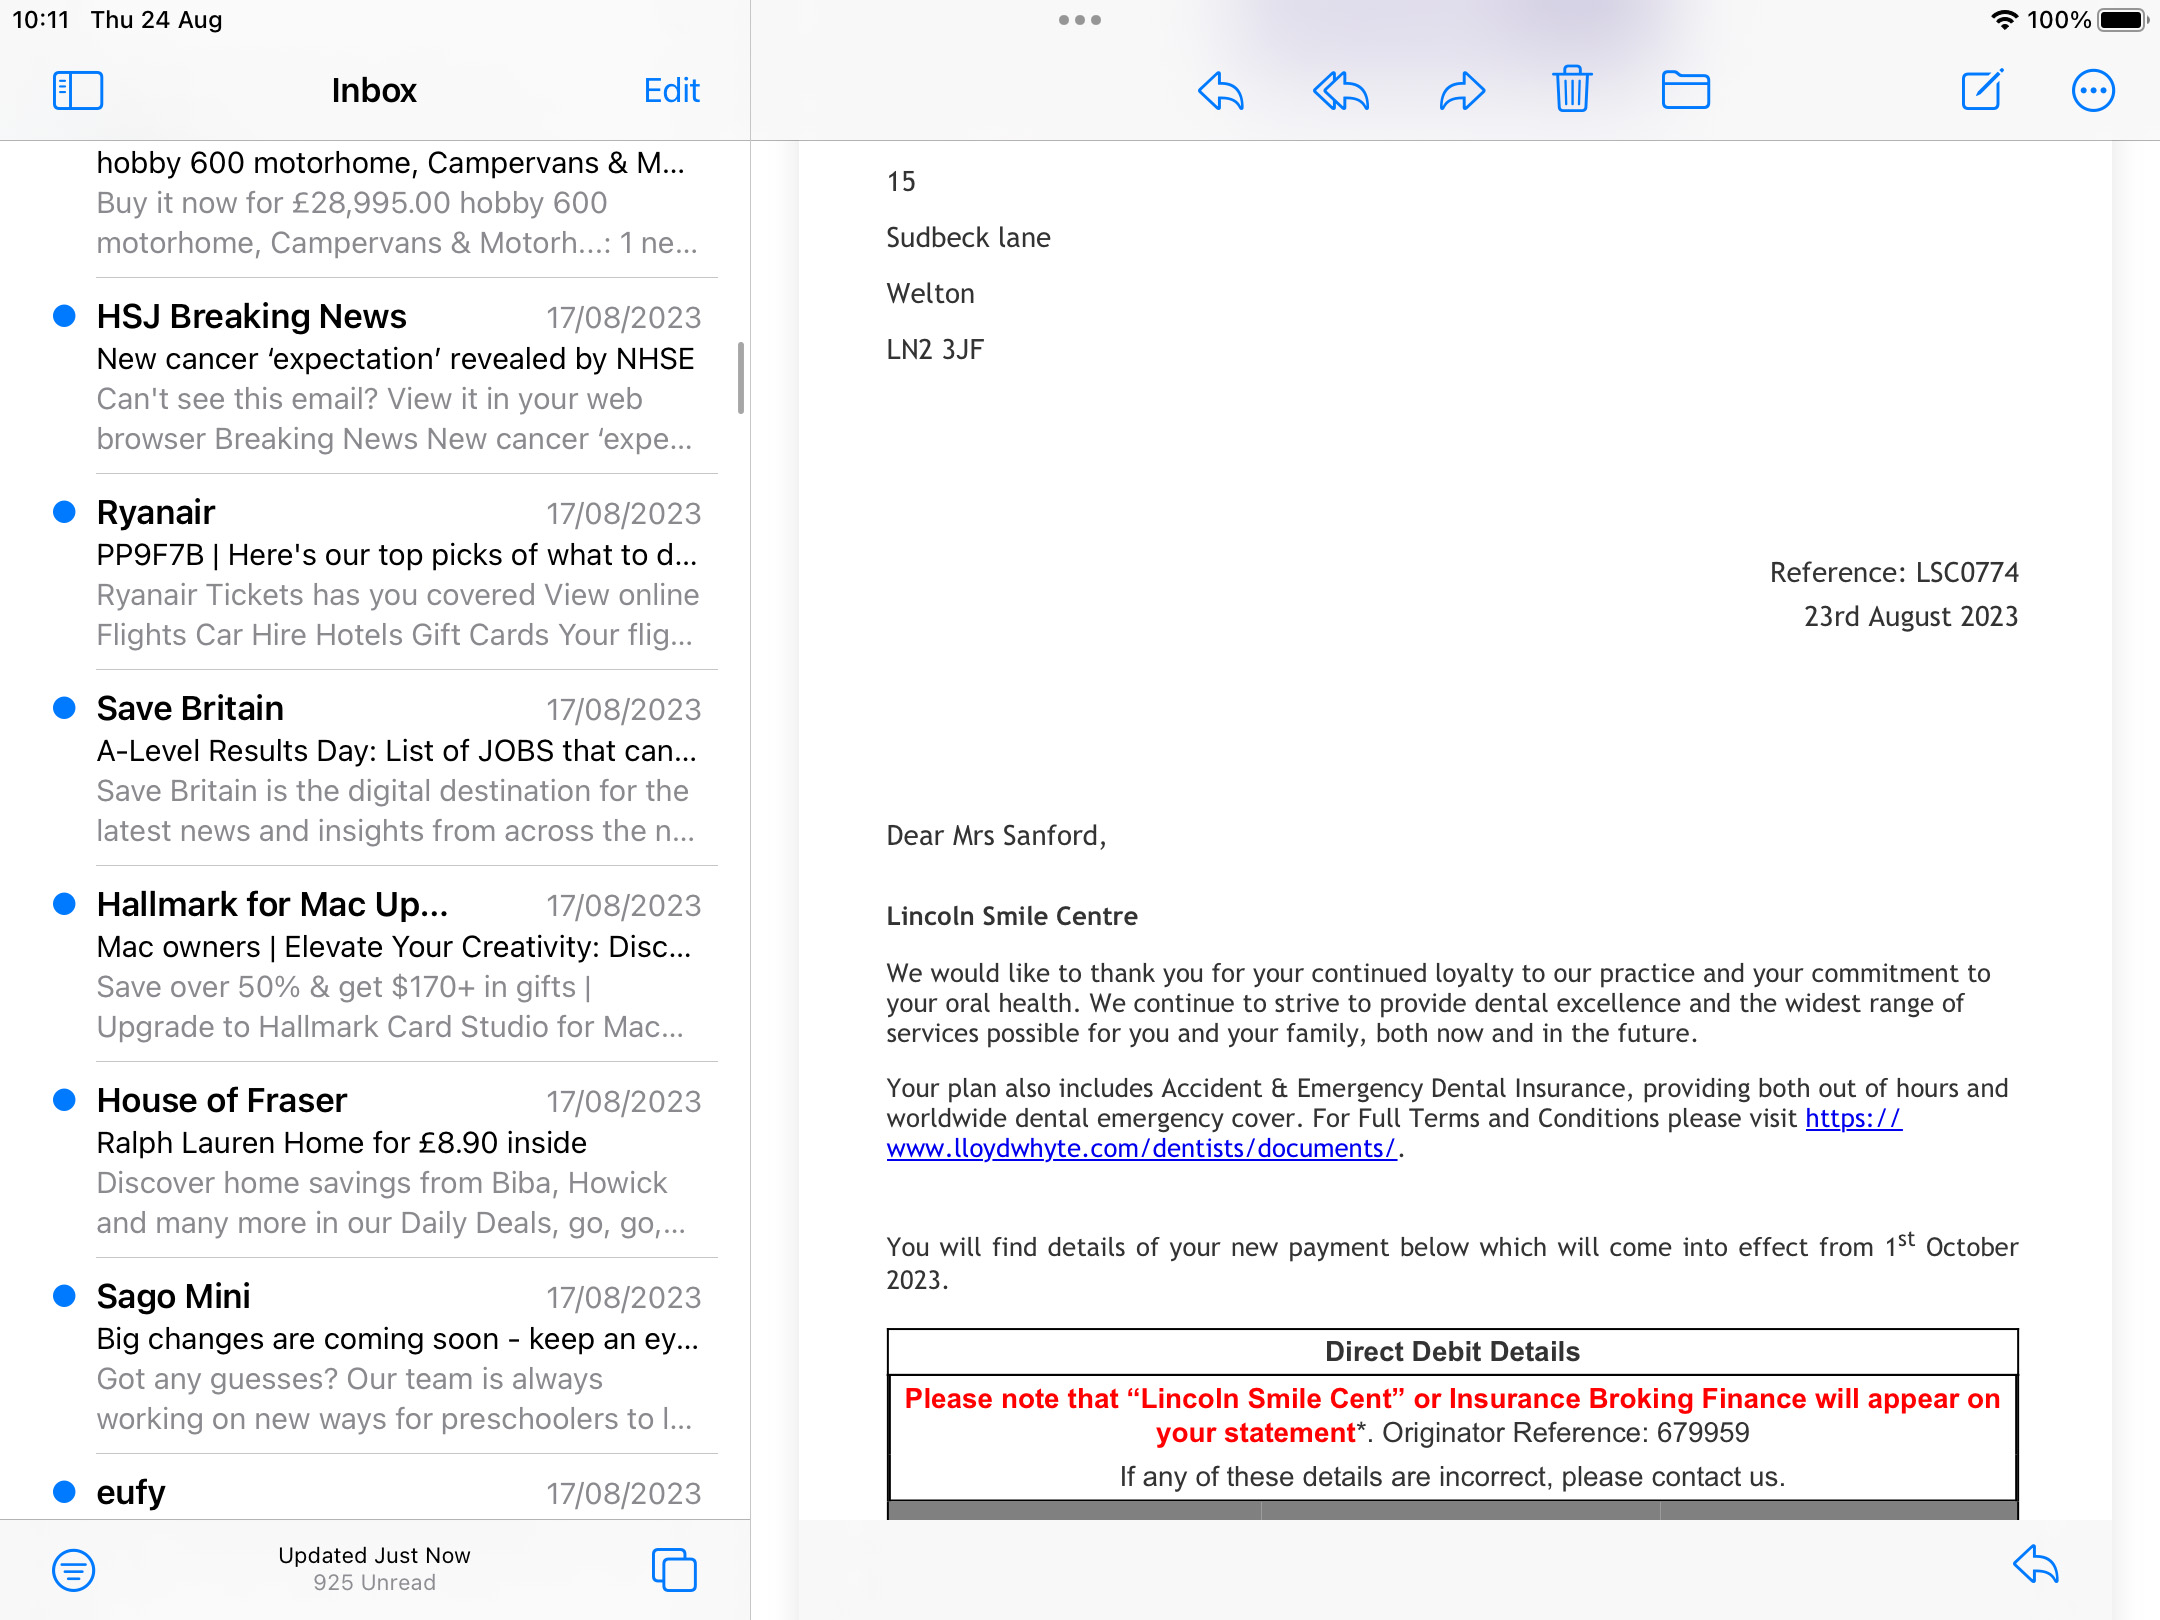Tap the Lincoln Smile Centre heading

[1012, 916]
